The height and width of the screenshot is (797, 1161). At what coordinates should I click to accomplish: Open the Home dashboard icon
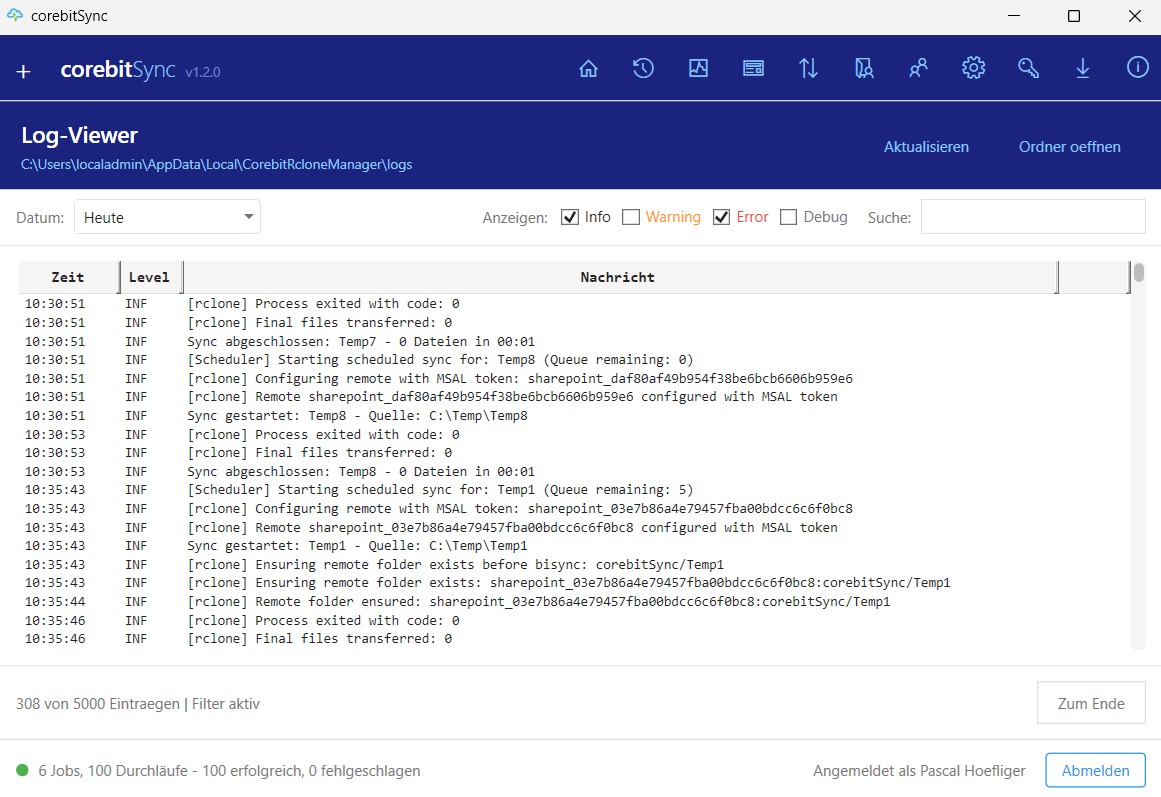pos(588,68)
